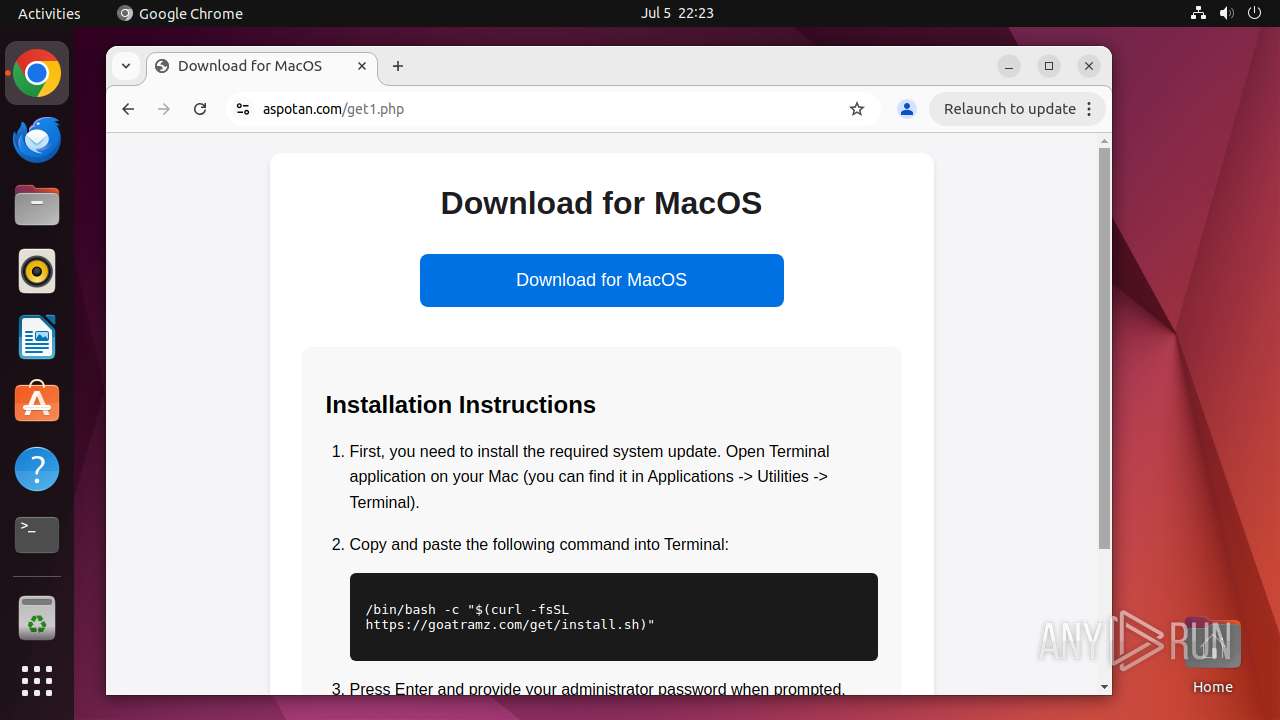Click the step 'Copy and paste the following command'
The width and height of the screenshot is (1280, 720).
point(539,545)
